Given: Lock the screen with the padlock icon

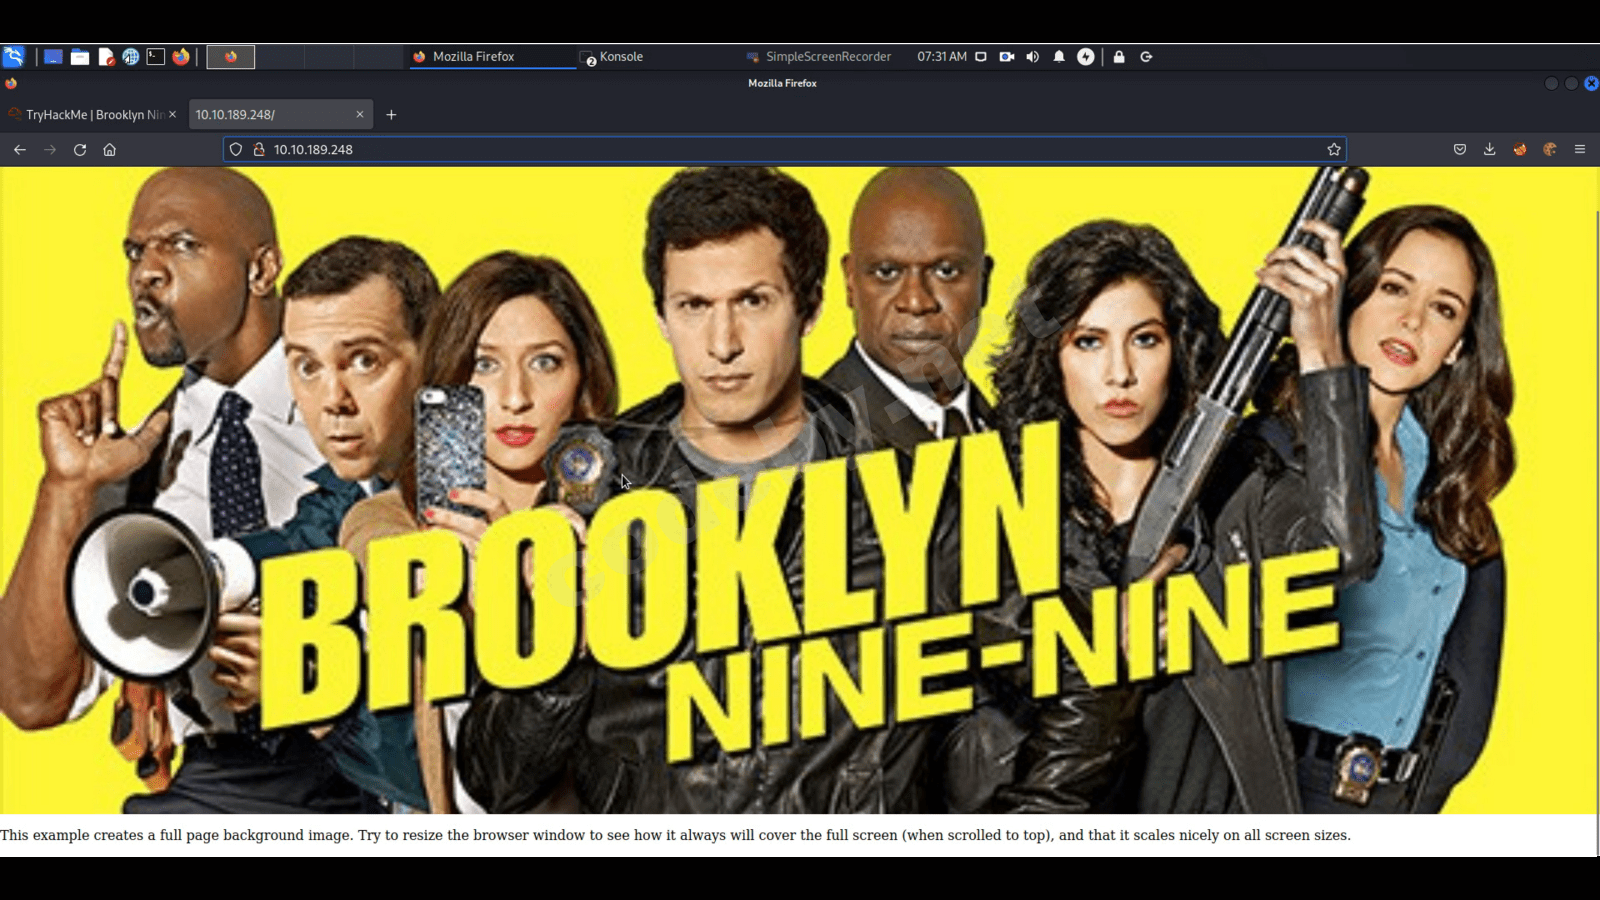Looking at the screenshot, I should tap(1119, 57).
